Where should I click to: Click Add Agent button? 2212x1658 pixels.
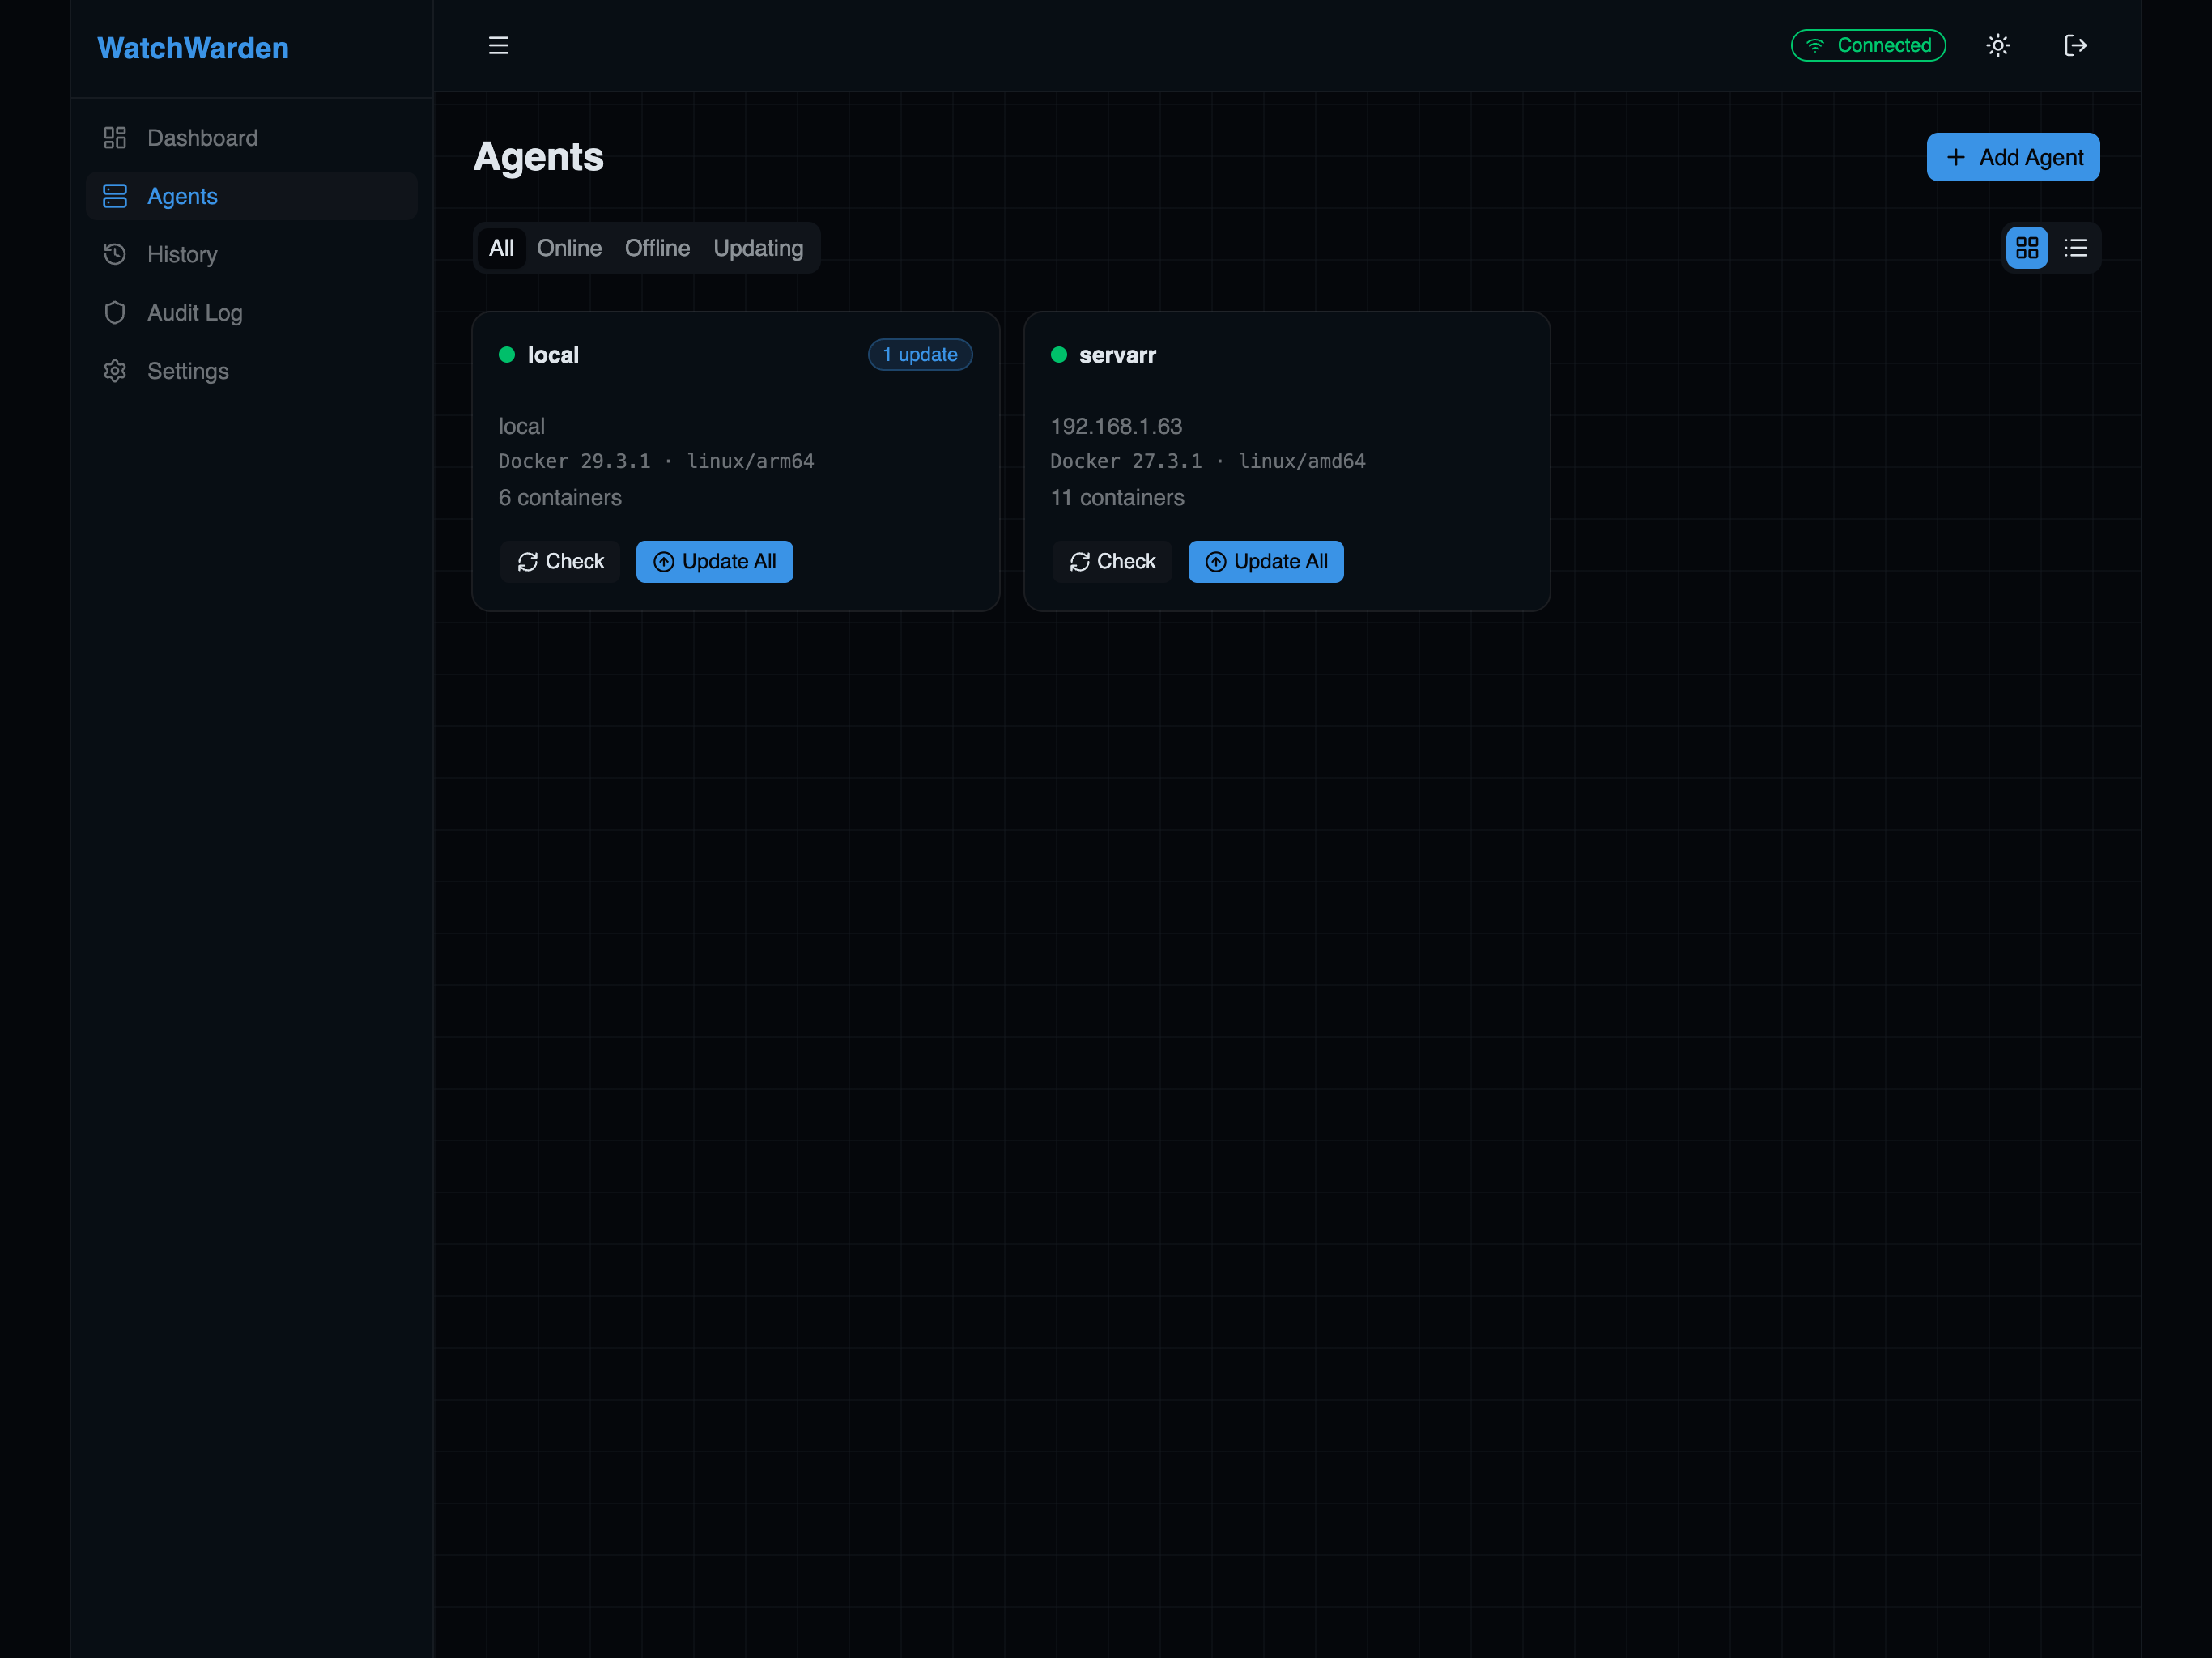pyautogui.click(x=2012, y=157)
